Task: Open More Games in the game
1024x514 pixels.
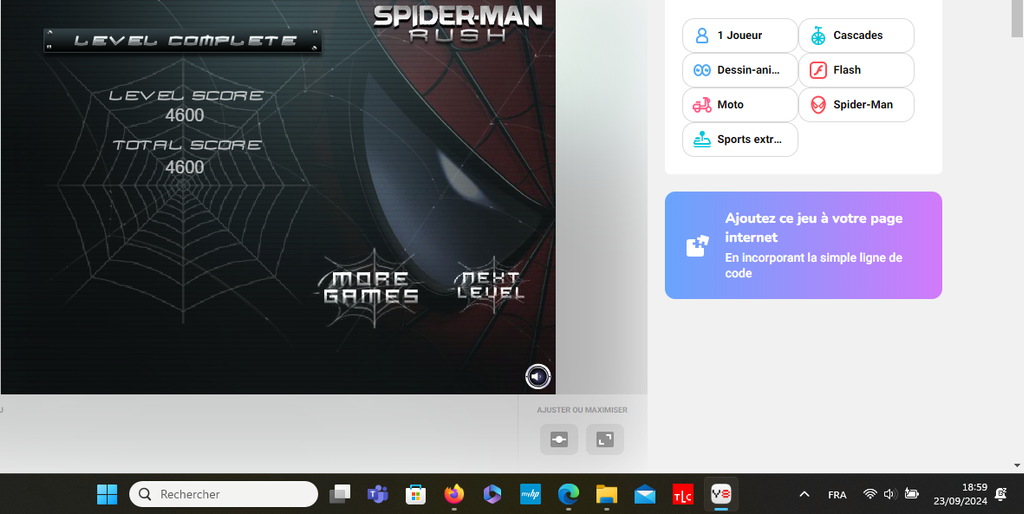Action: pos(371,288)
